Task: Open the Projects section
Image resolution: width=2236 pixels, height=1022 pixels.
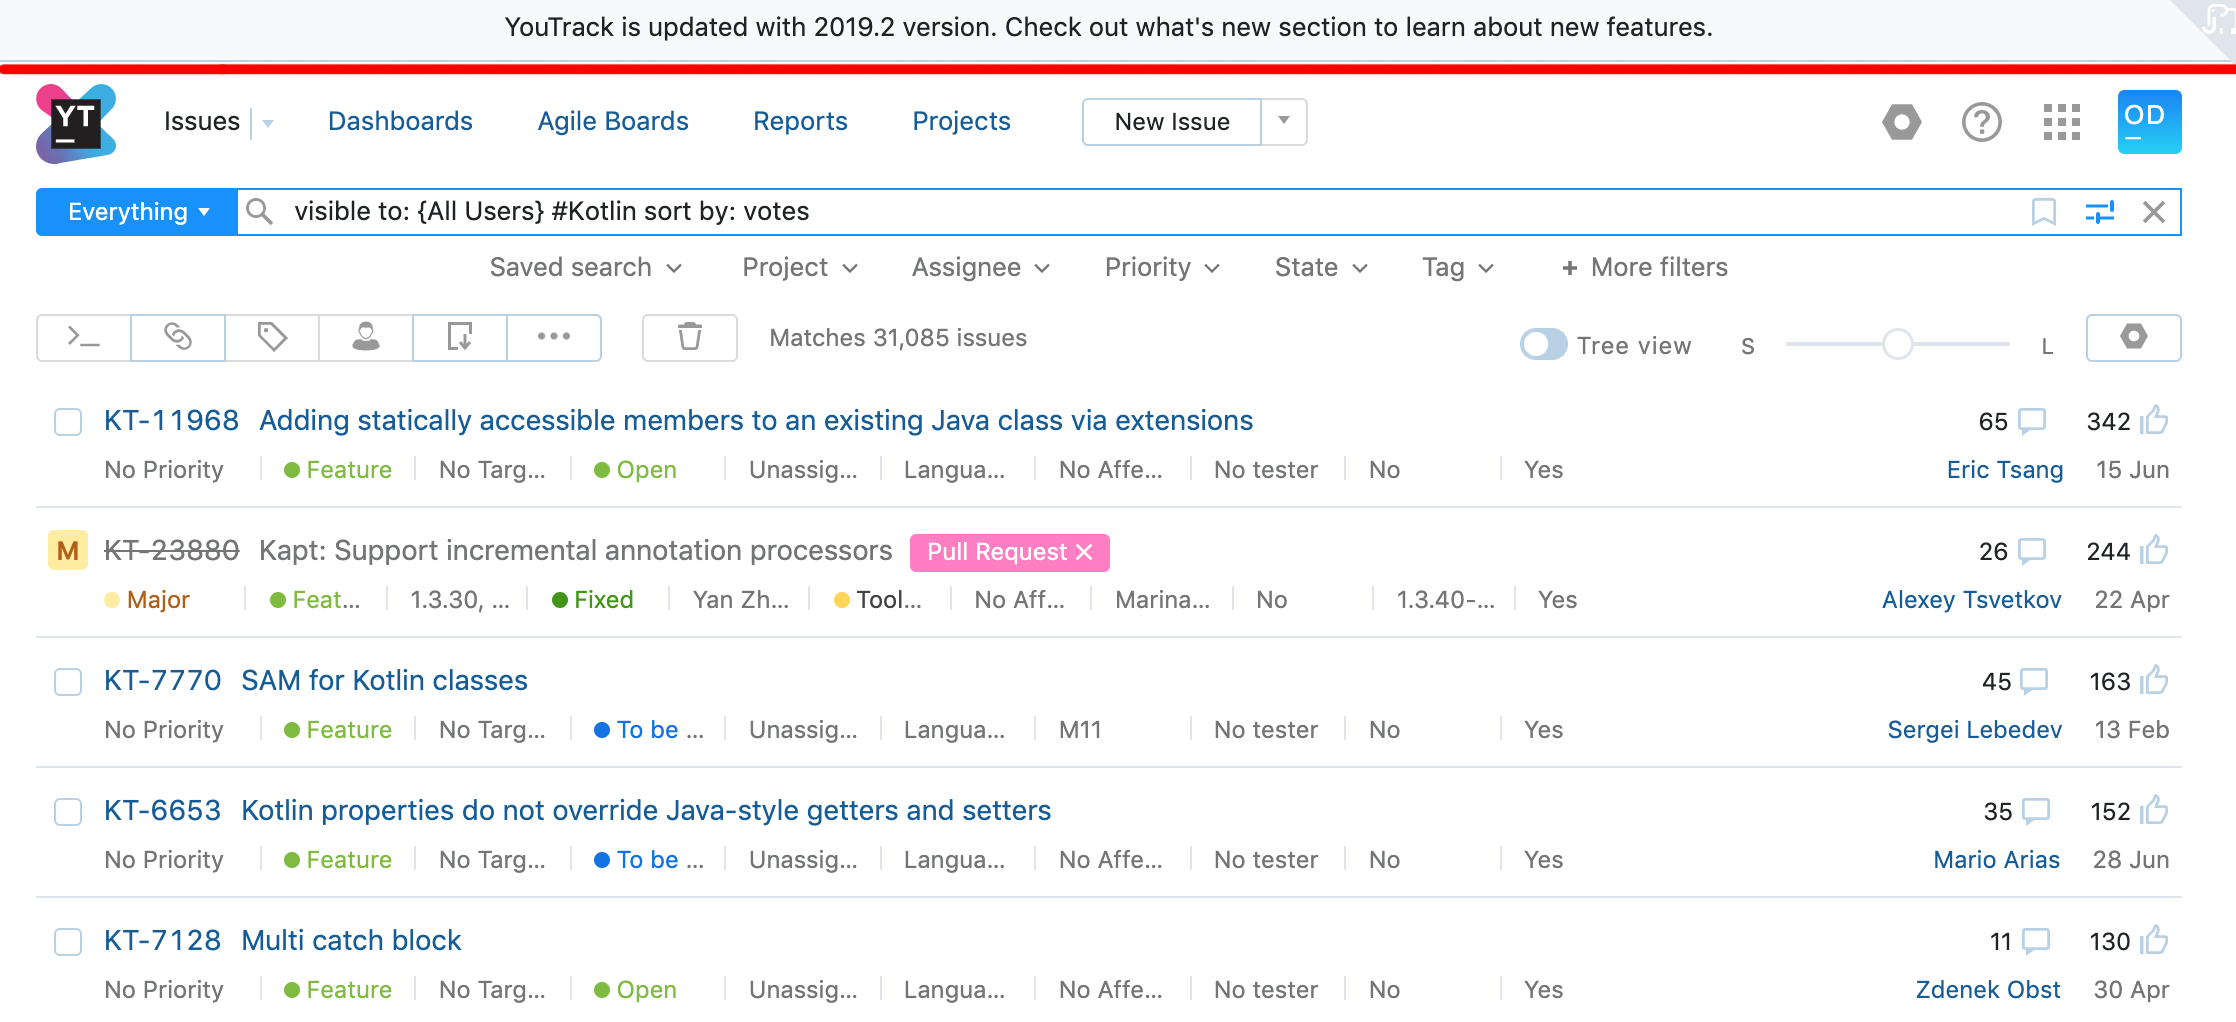Action: tap(961, 121)
